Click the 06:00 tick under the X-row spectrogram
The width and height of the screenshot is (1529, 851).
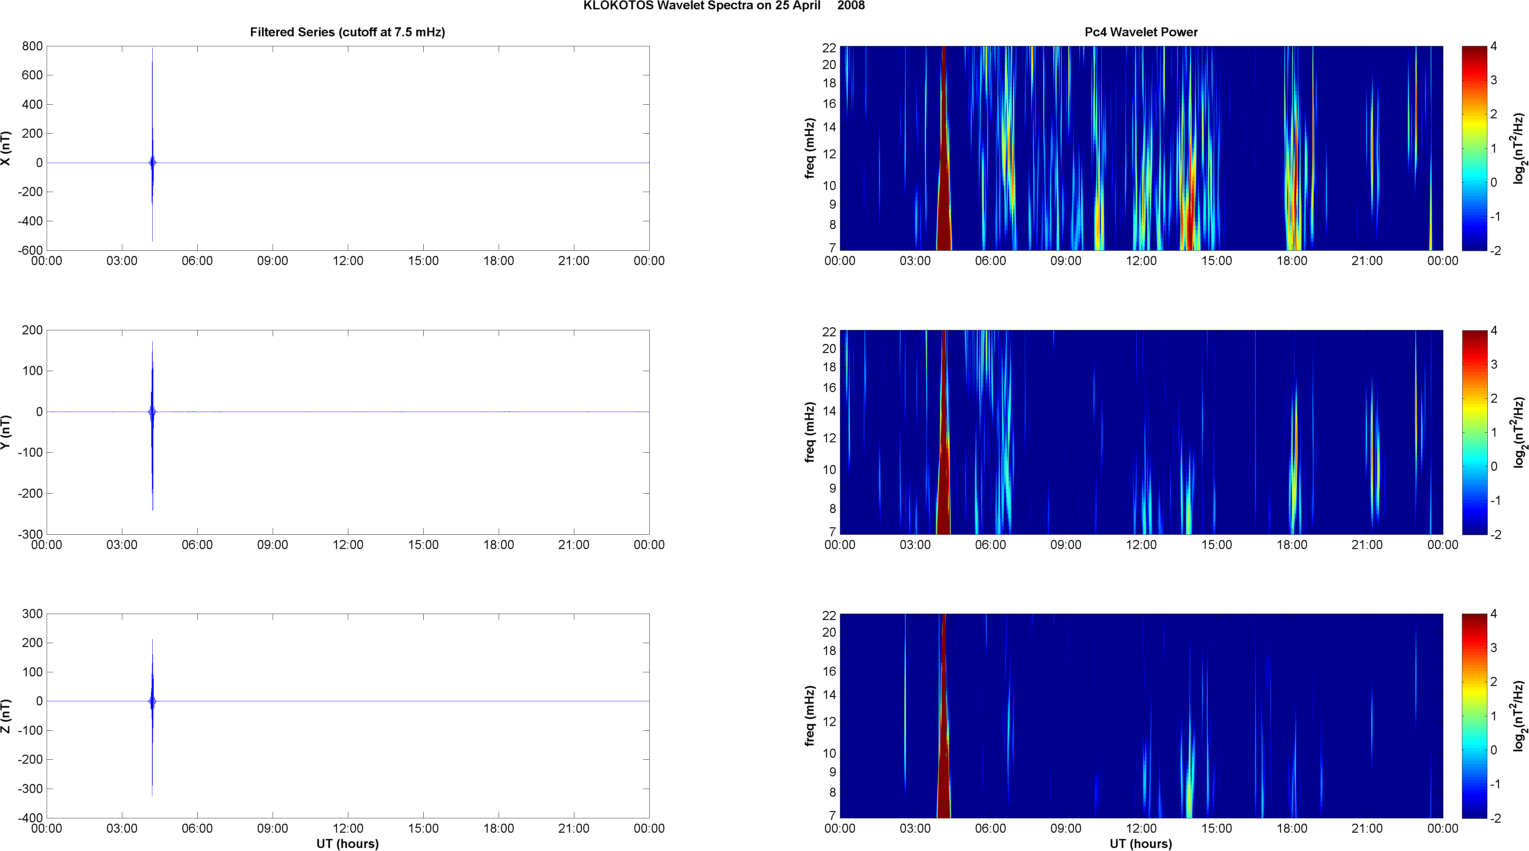991,261
